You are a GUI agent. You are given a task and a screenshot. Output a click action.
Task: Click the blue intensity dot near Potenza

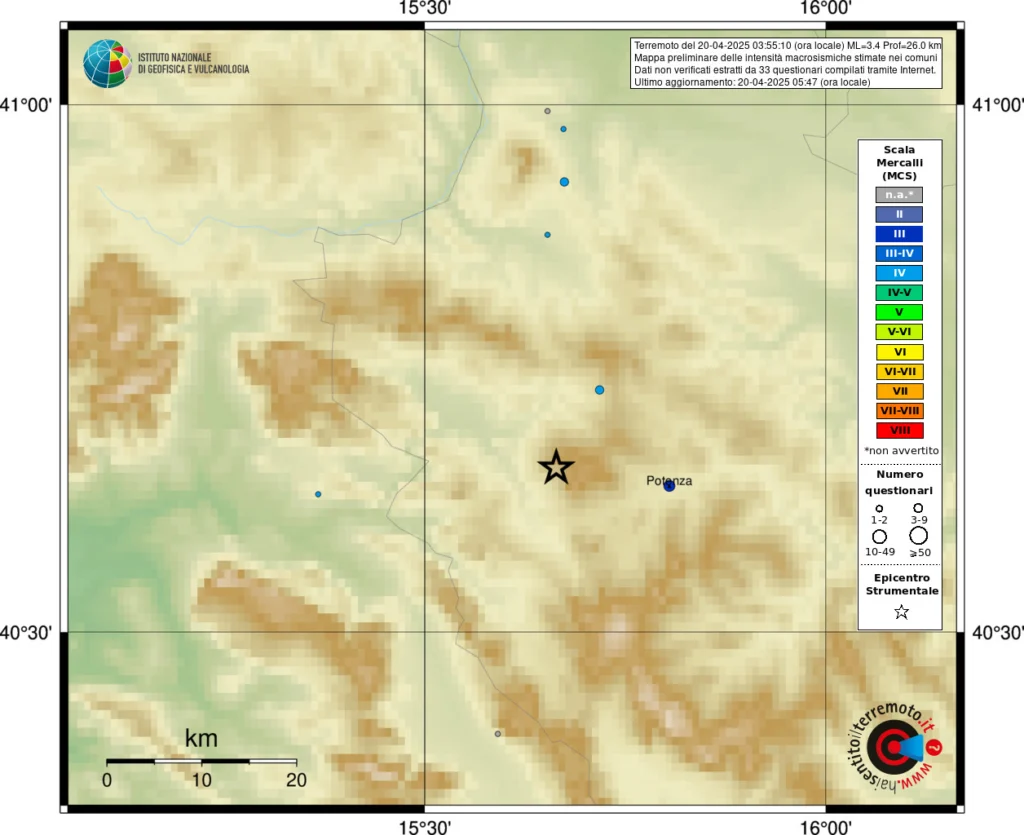[668, 487]
